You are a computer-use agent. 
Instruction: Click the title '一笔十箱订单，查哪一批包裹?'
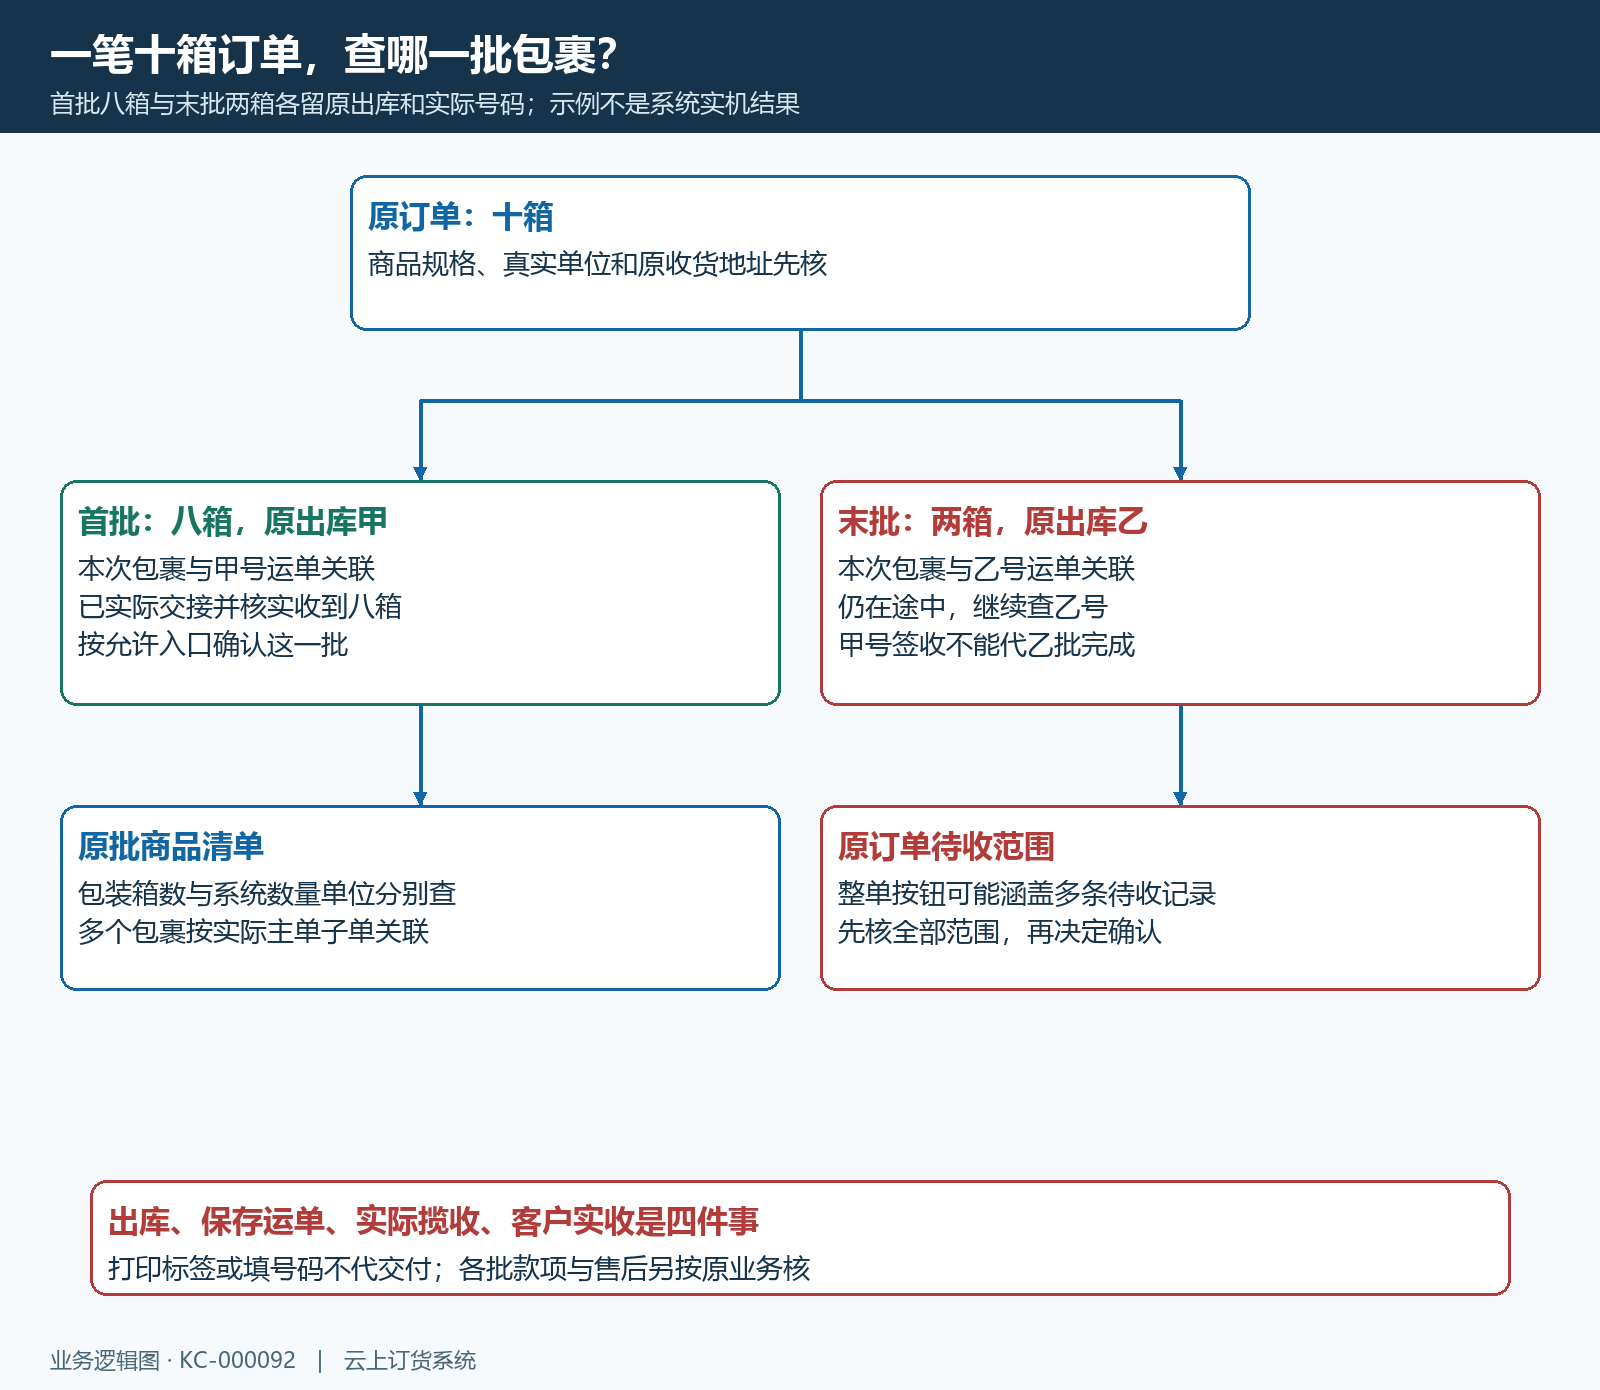tap(334, 55)
